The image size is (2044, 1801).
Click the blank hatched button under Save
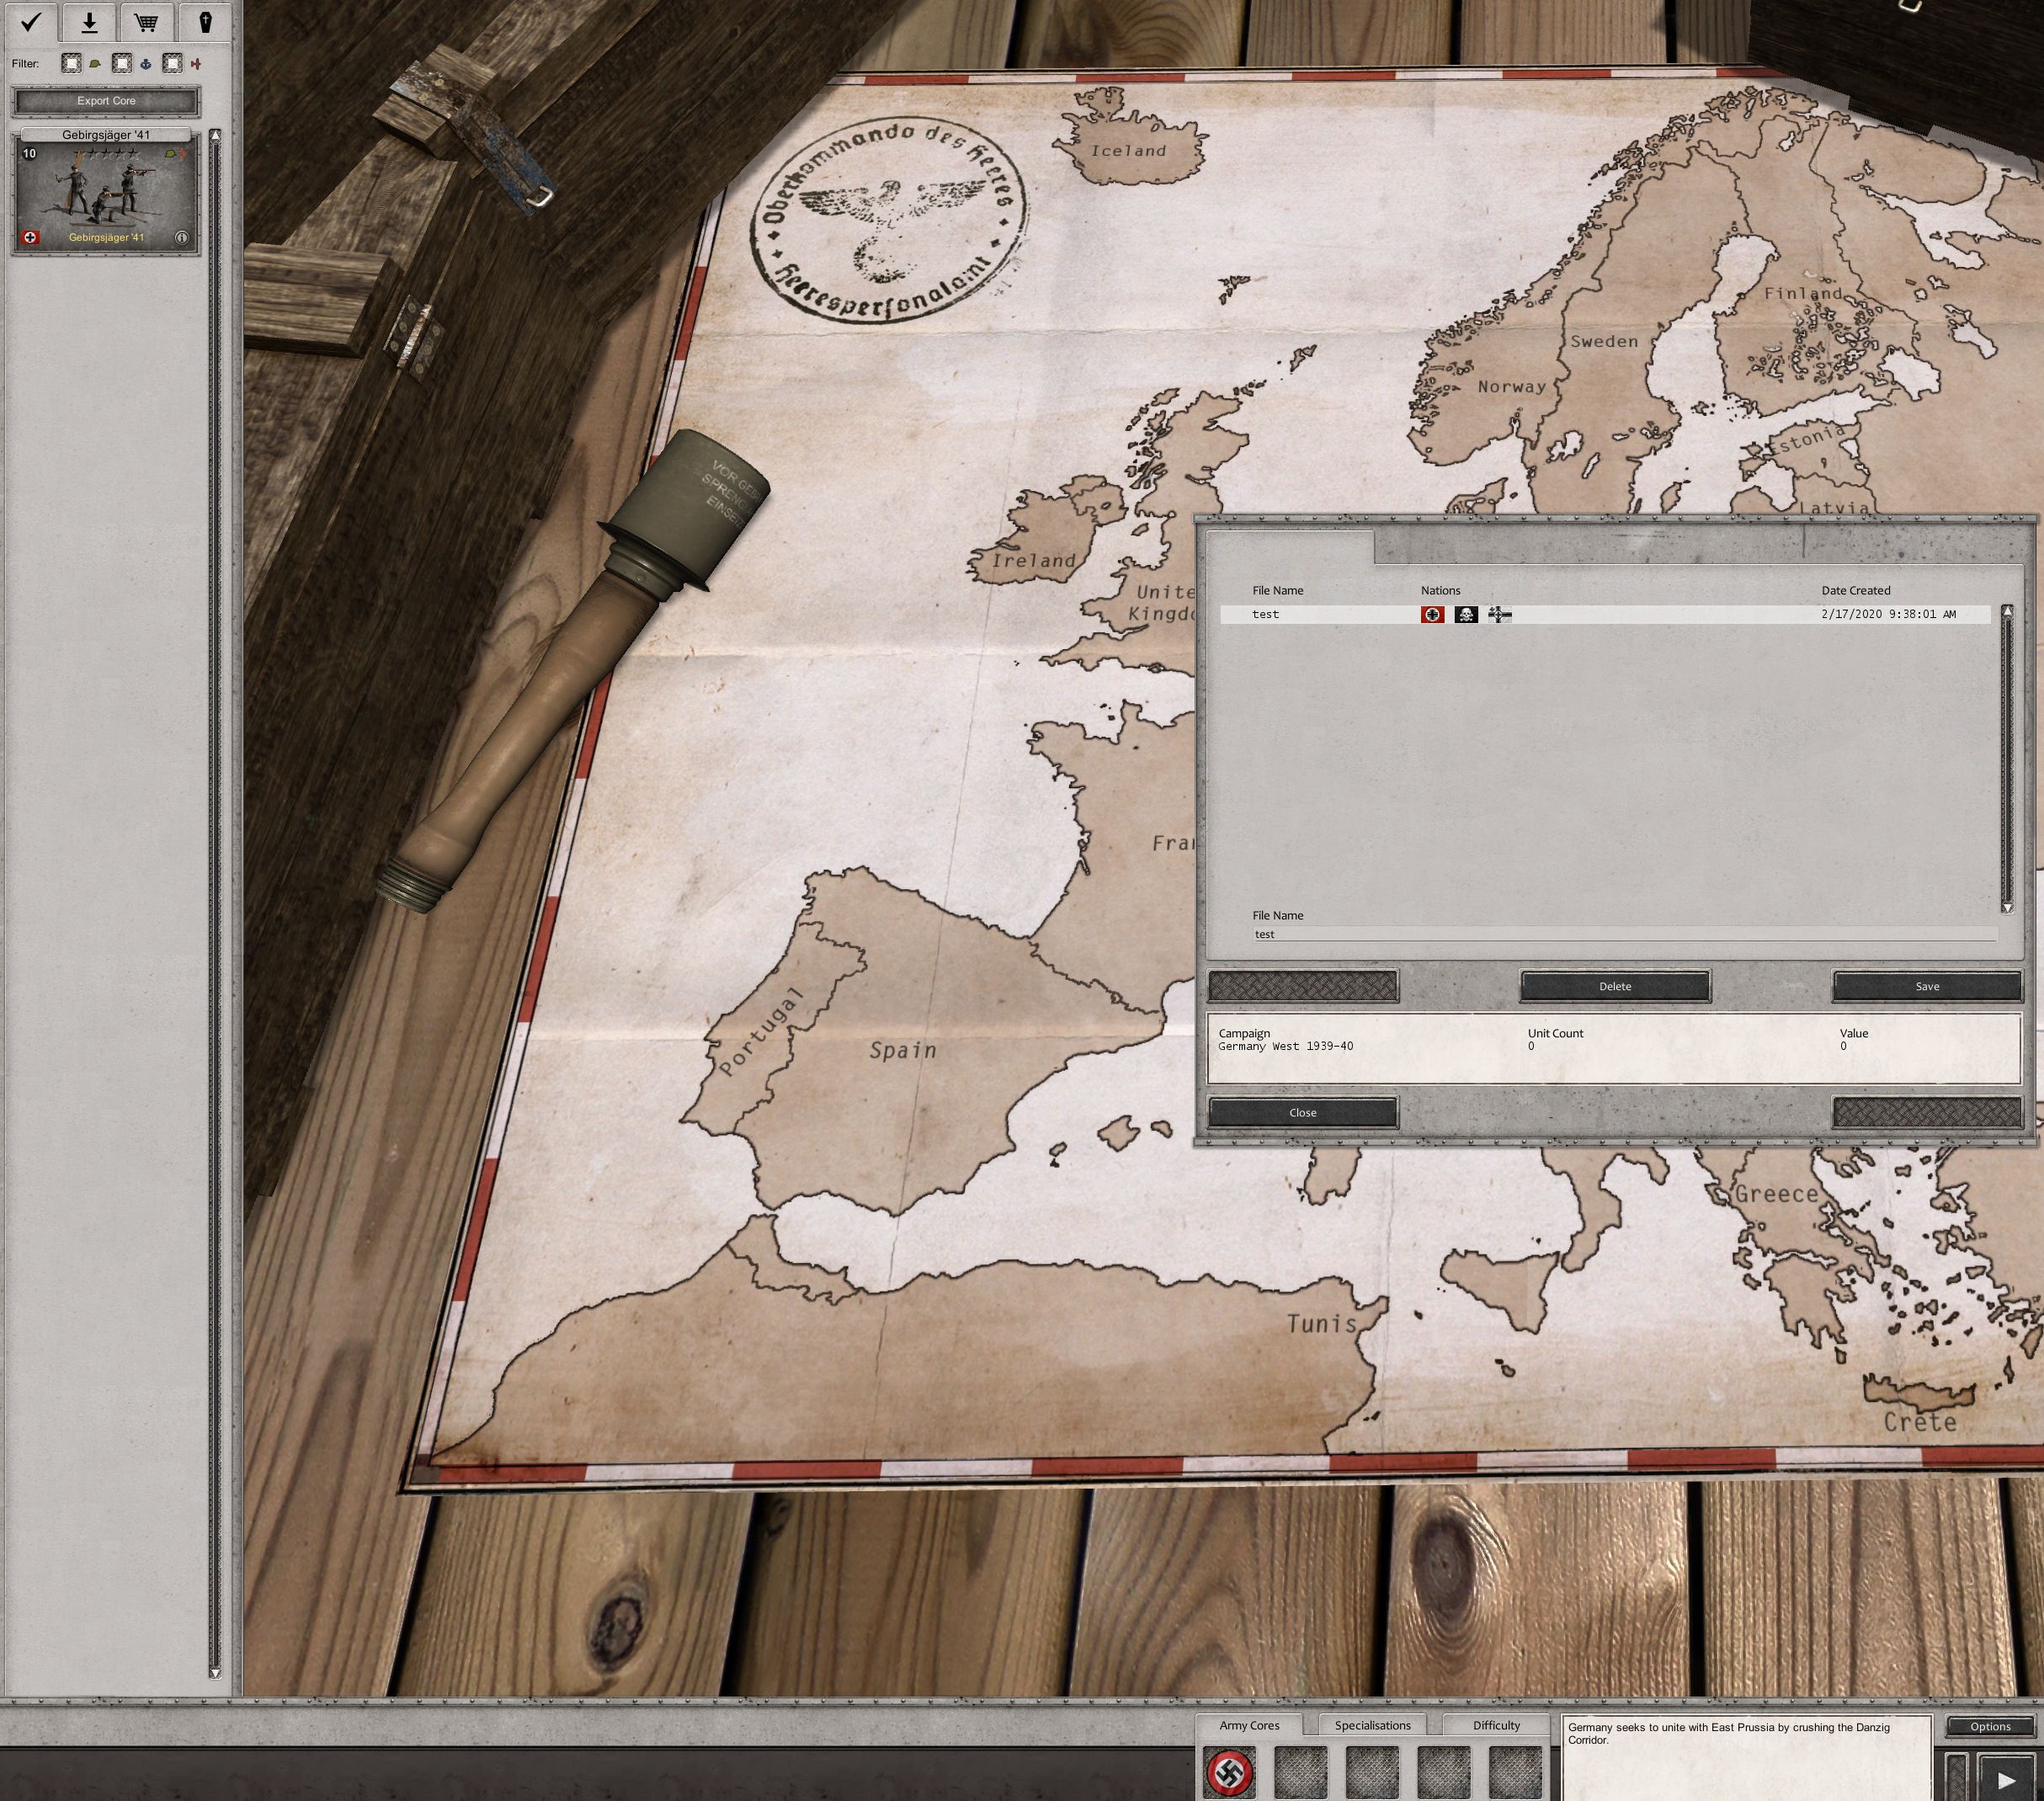coord(1927,1112)
